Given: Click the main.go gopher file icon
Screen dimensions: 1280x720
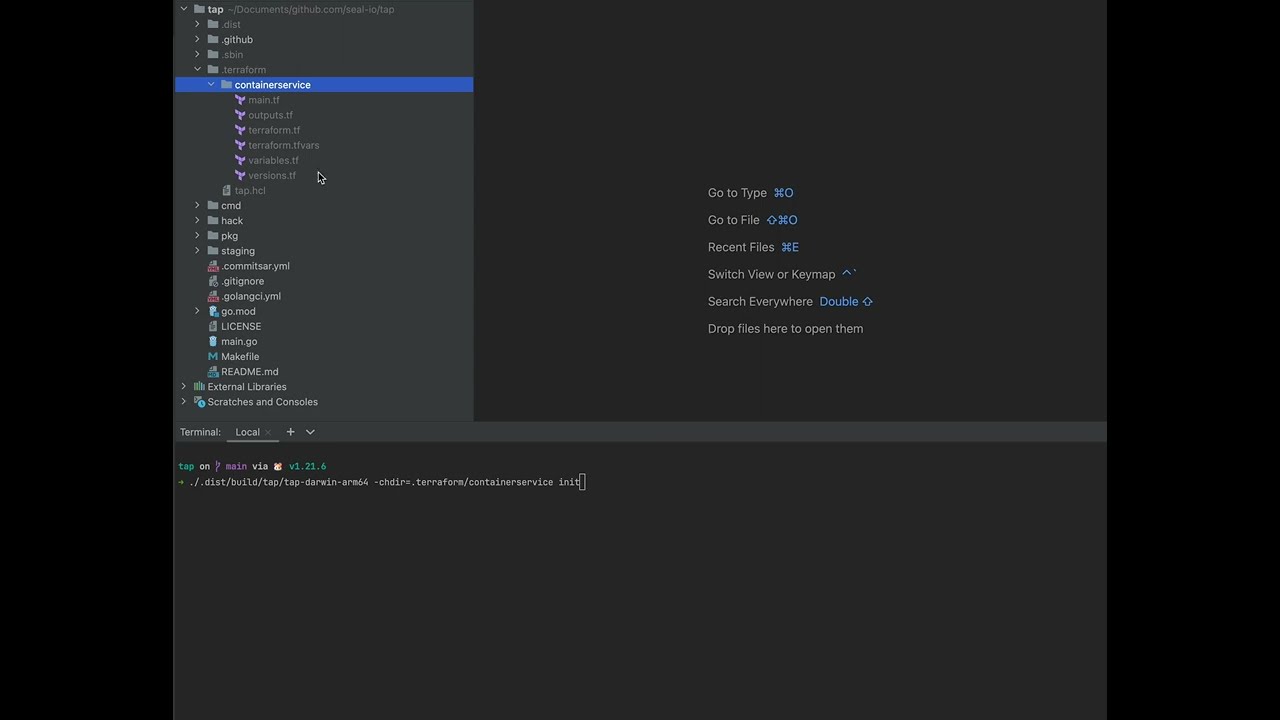Looking at the screenshot, I should pyautogui.click(x=213, y=341).
